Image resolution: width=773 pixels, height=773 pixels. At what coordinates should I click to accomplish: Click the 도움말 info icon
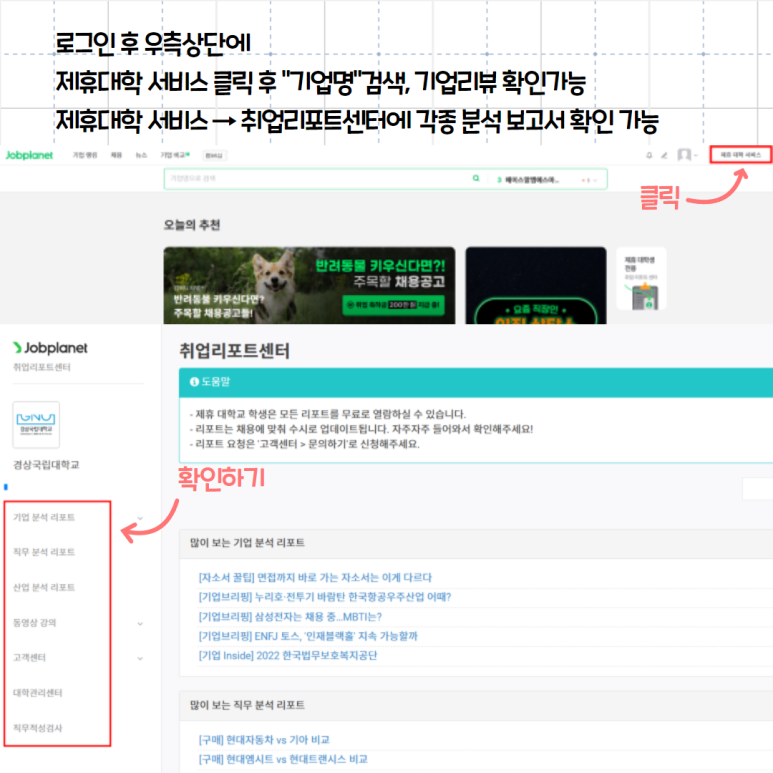pyautogui.click(x=194, y=382)
